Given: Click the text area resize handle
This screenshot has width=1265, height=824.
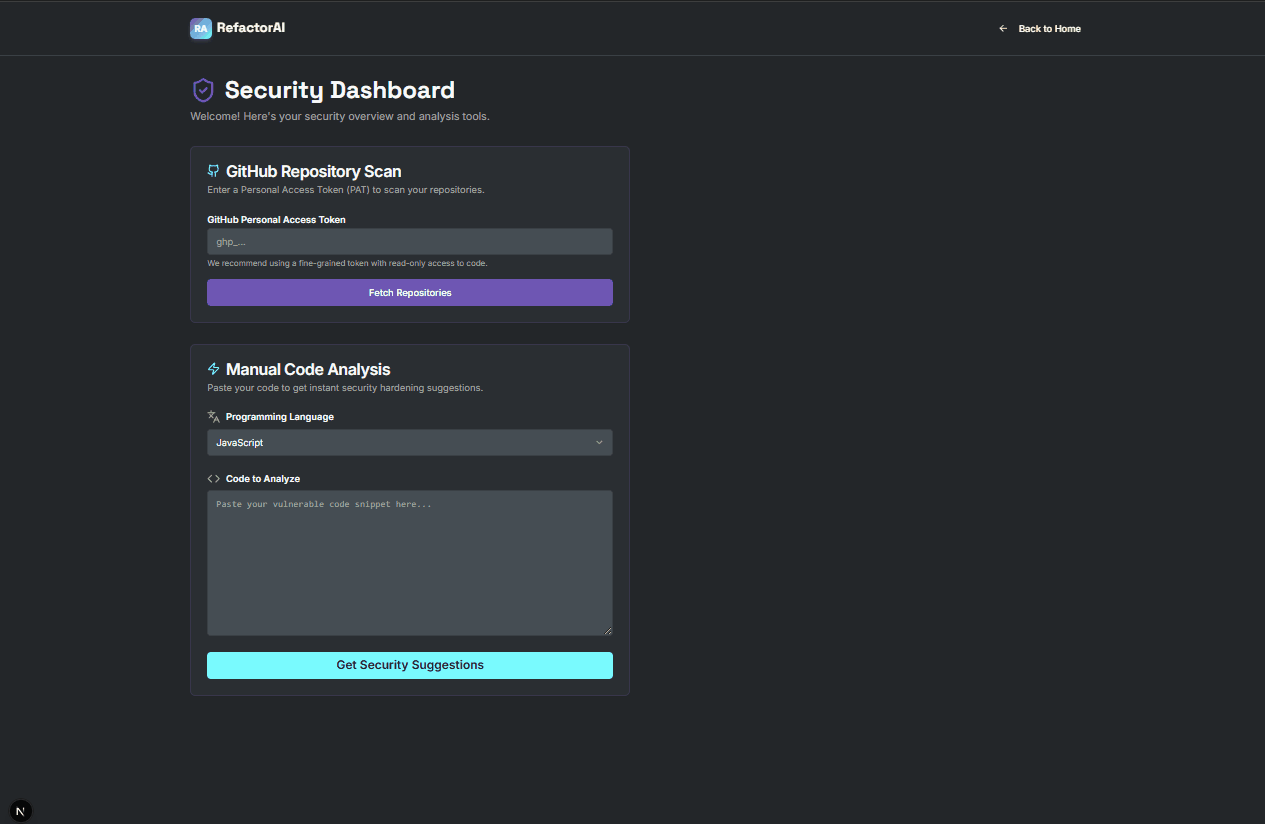Looking at the screenshot, I should (607, 630).
